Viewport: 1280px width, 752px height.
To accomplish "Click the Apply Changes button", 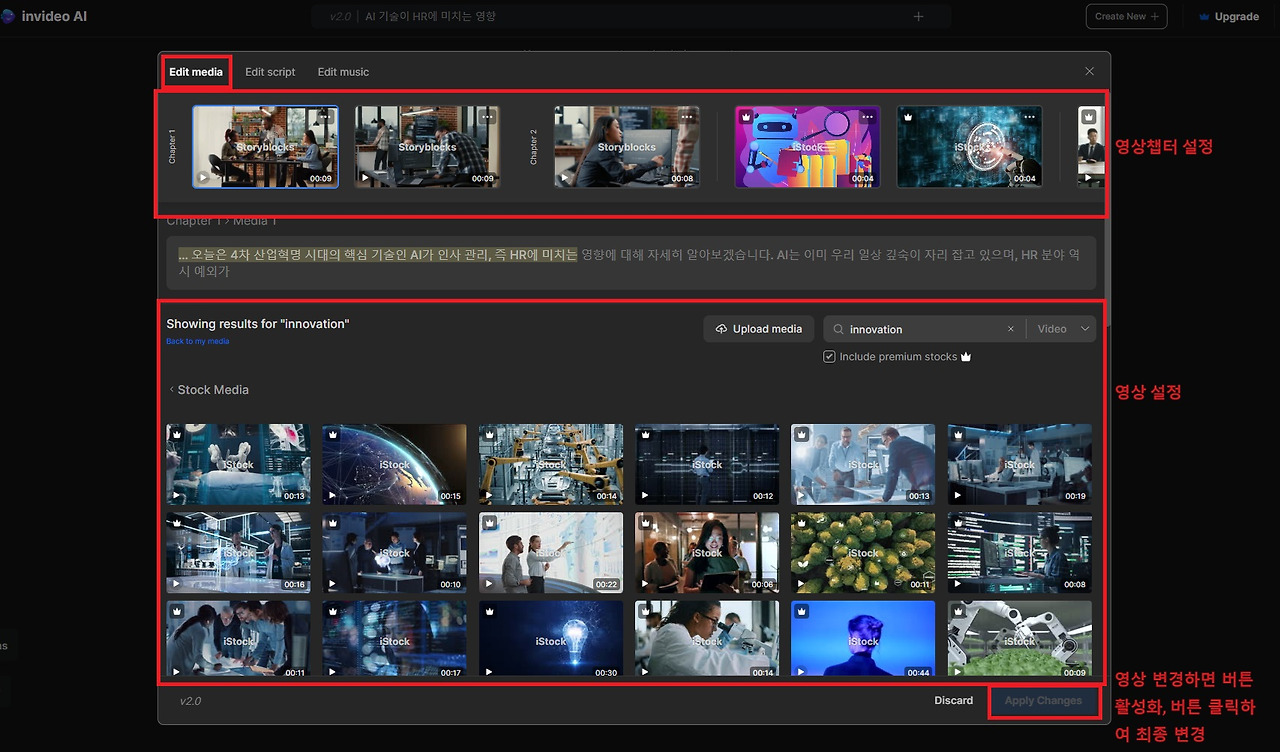I will point(1044,701).
